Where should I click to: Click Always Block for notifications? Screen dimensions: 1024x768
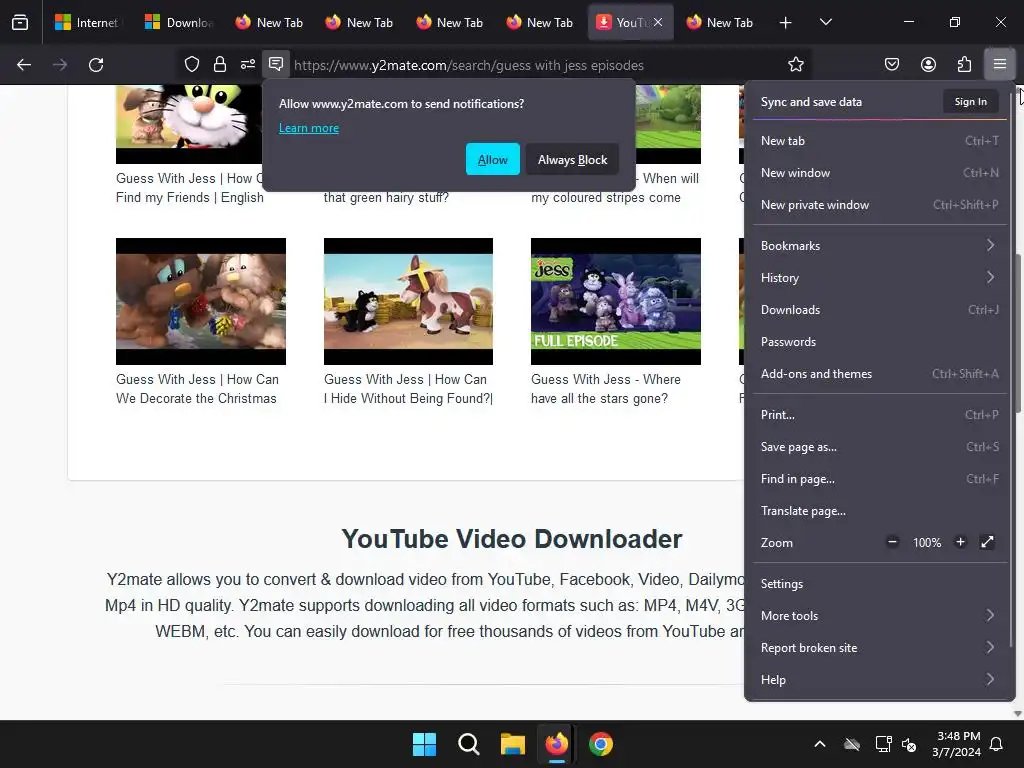(572, 159)
